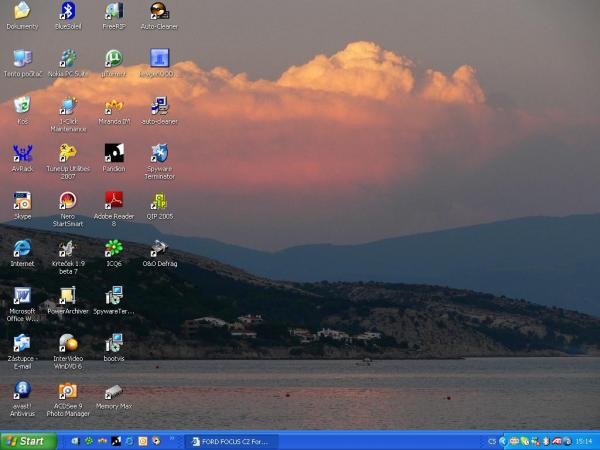Click the Start button

click(x=27, y=441)
